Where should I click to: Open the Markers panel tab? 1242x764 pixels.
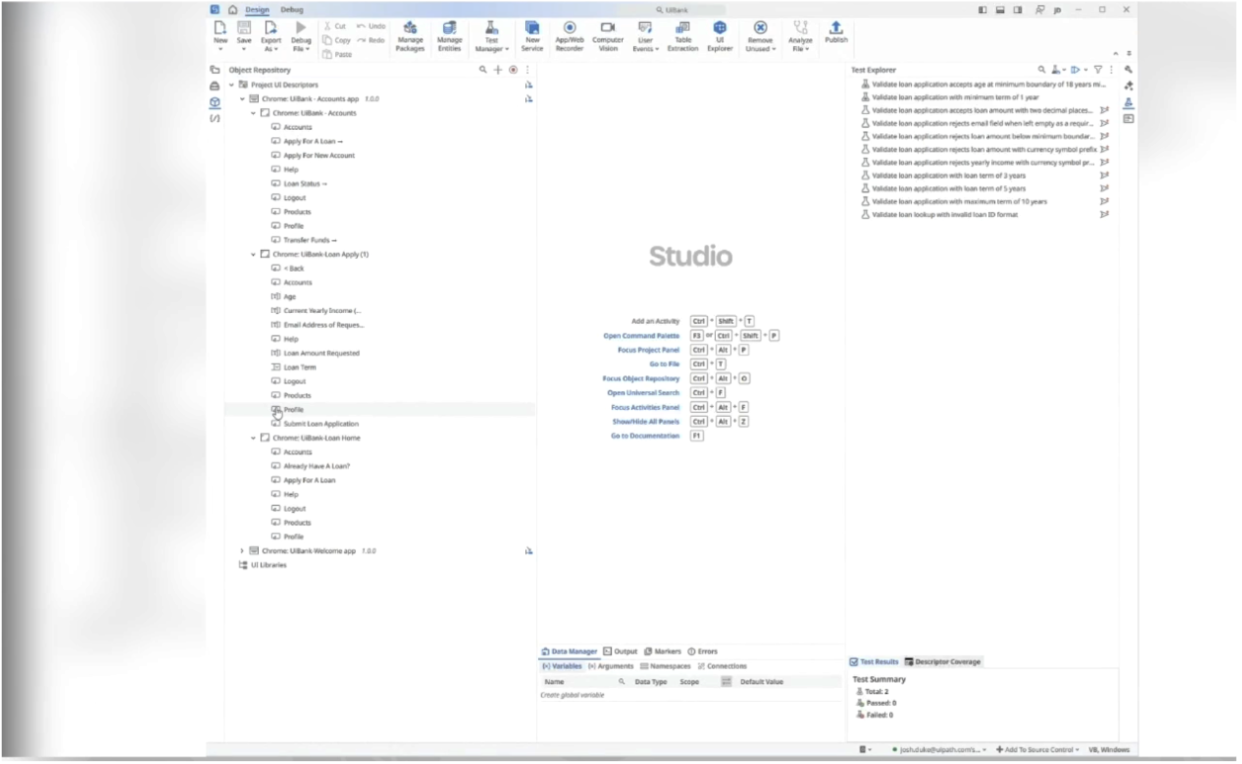point(662,651)
